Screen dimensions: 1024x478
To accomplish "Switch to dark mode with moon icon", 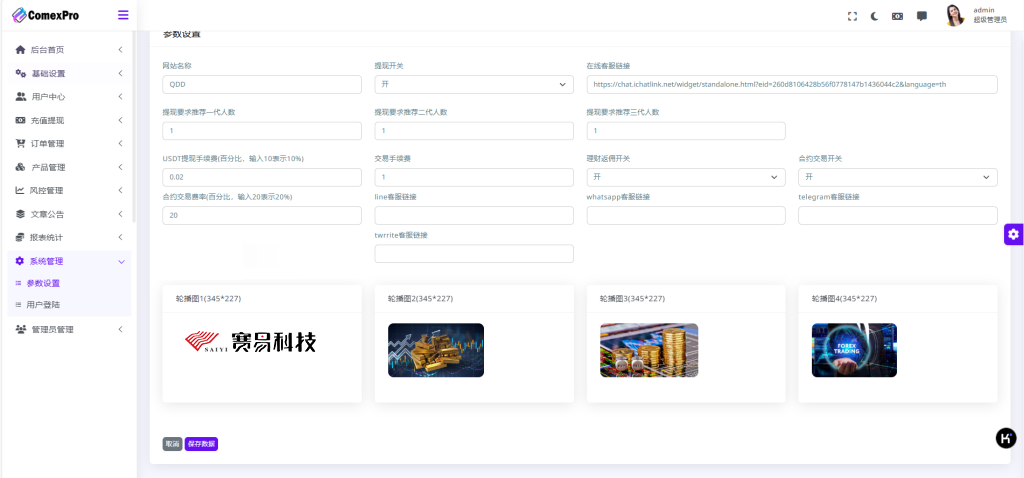I will (875, 16).
